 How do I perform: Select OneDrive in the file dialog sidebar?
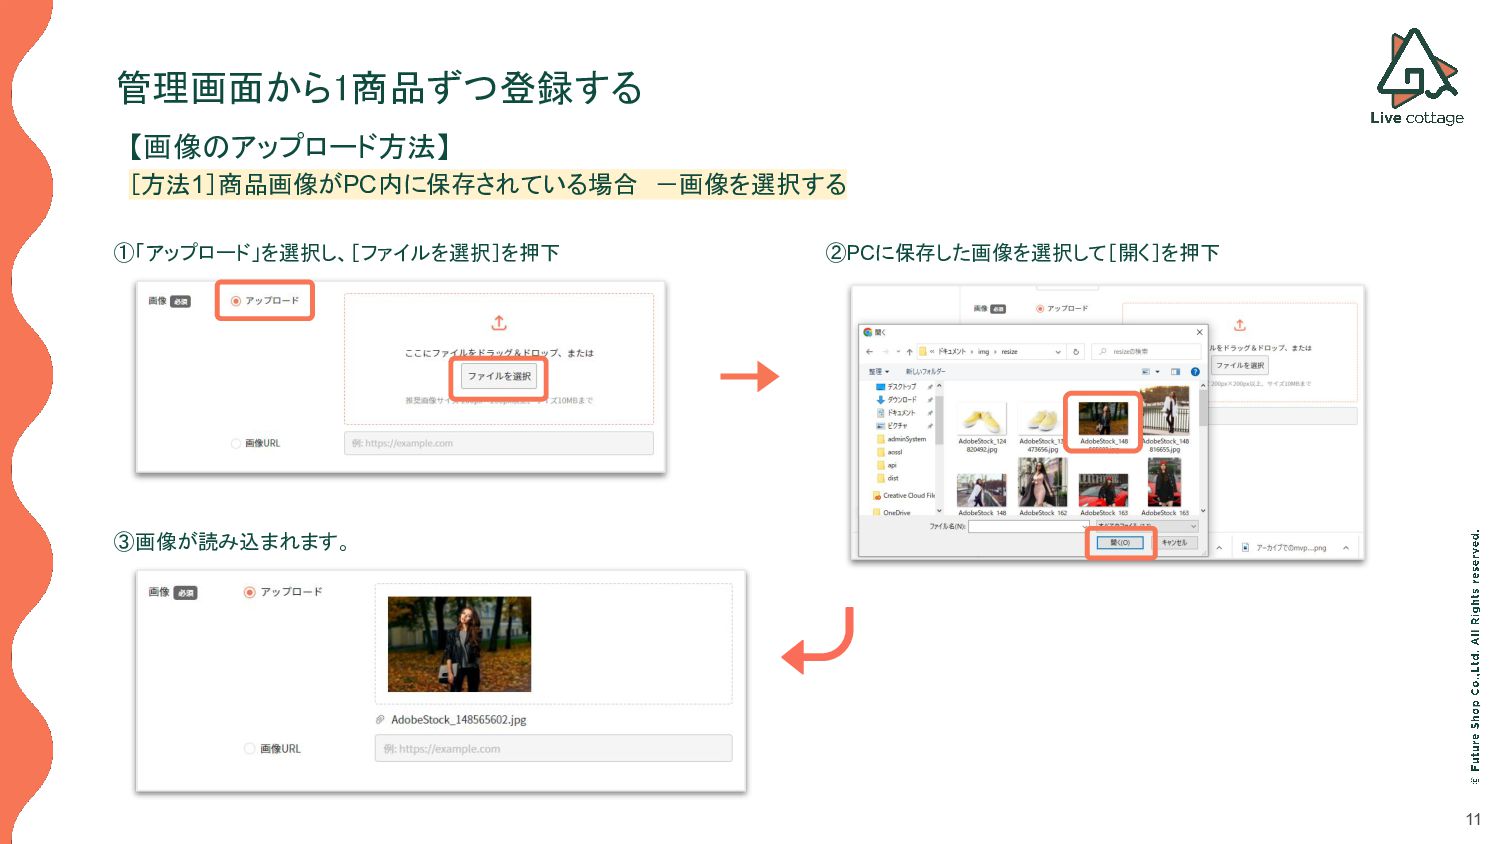click(x=891, y=512)
